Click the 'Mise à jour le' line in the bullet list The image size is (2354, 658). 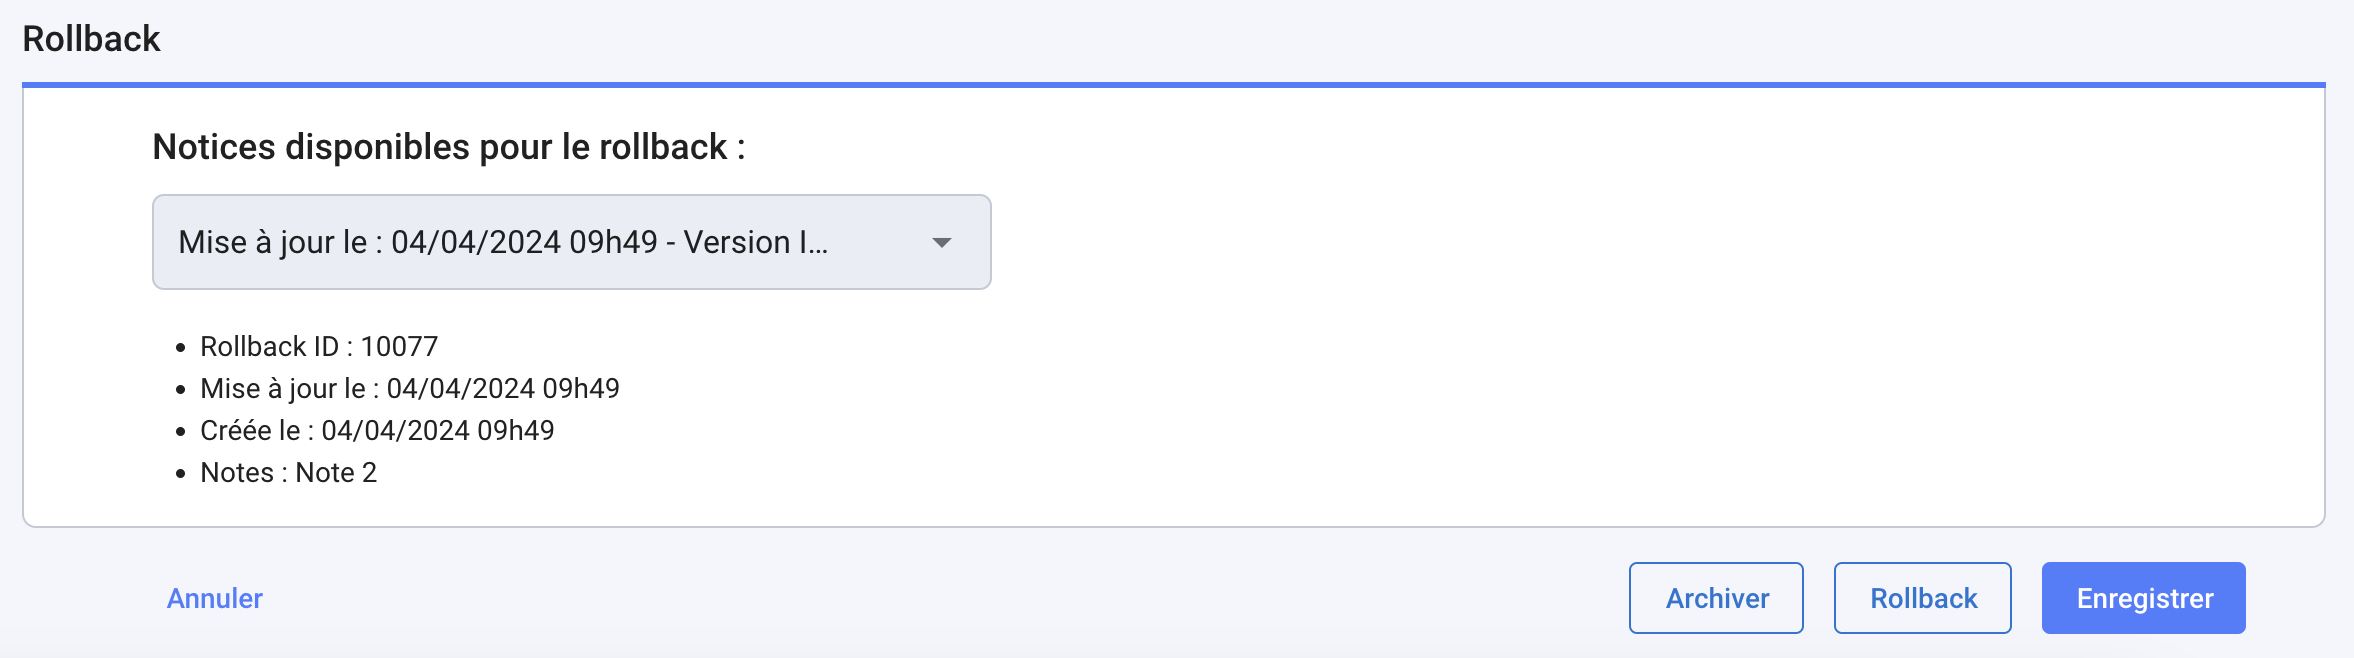tap(409, 388)
